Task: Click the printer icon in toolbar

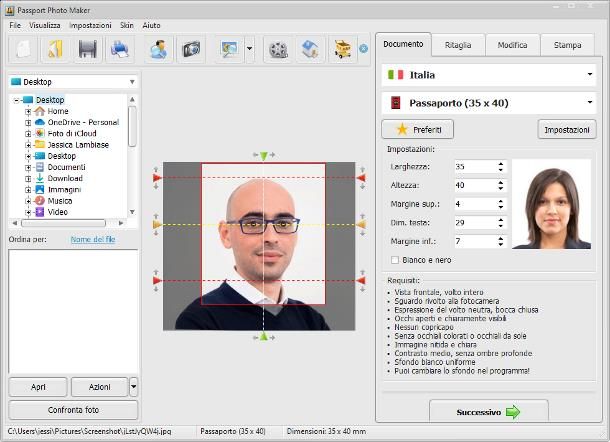Action: coord(120,49)
